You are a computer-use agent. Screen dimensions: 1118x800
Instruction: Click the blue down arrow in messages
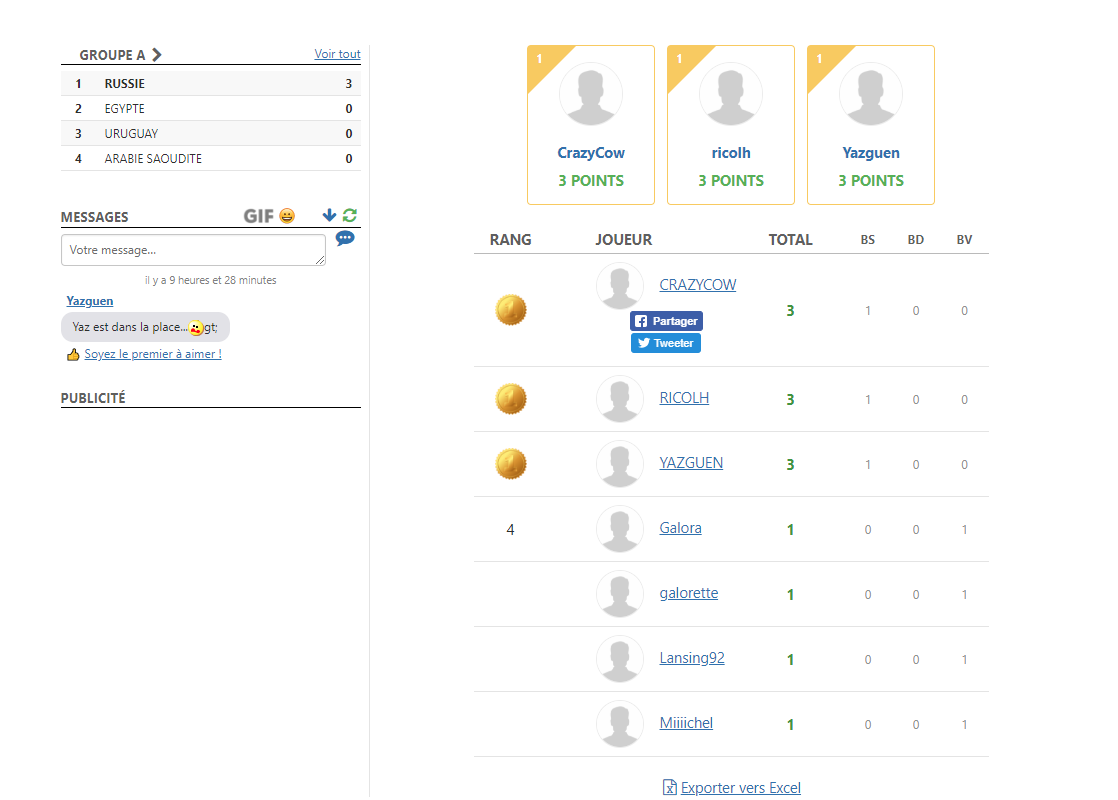329,215
